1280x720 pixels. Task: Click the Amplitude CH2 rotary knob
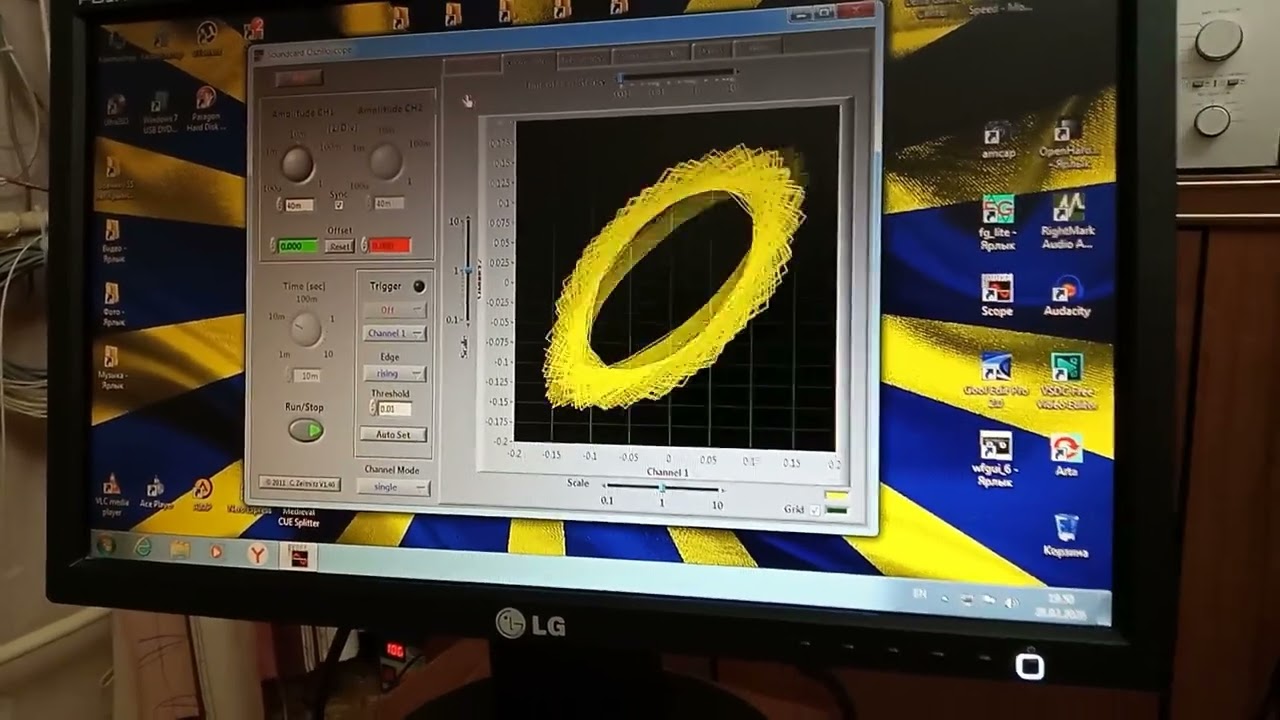click(x=386, y=161)
